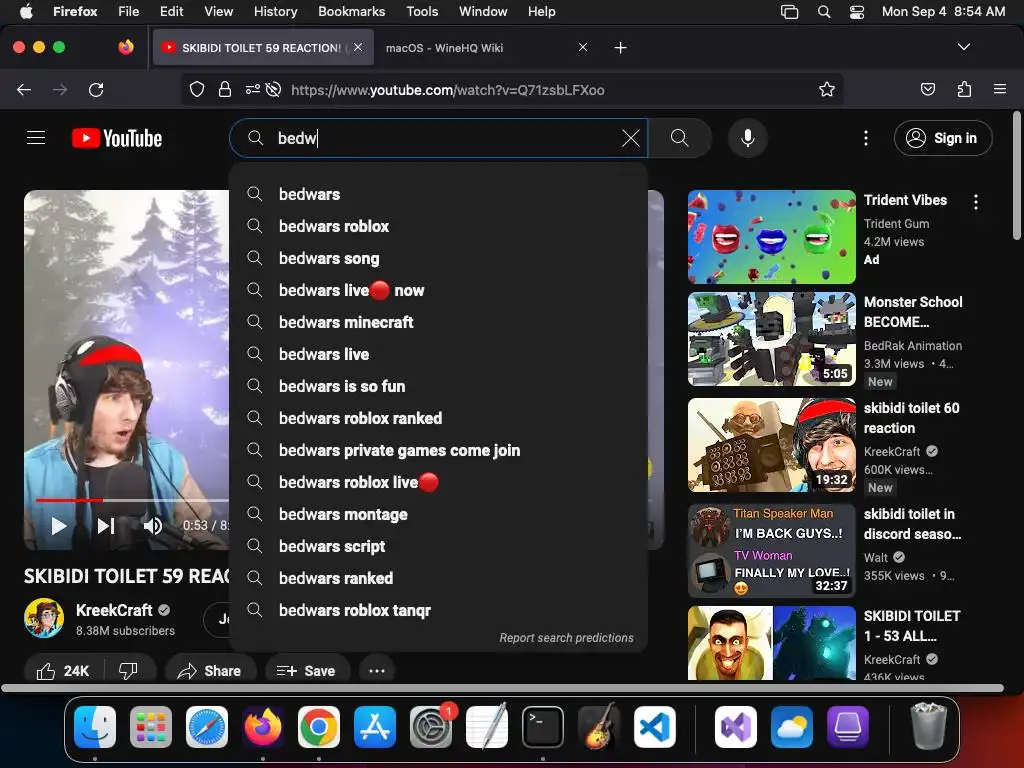
Task: Pick 'bedwars roblox tanqr' suggestion
Action: 438,610
